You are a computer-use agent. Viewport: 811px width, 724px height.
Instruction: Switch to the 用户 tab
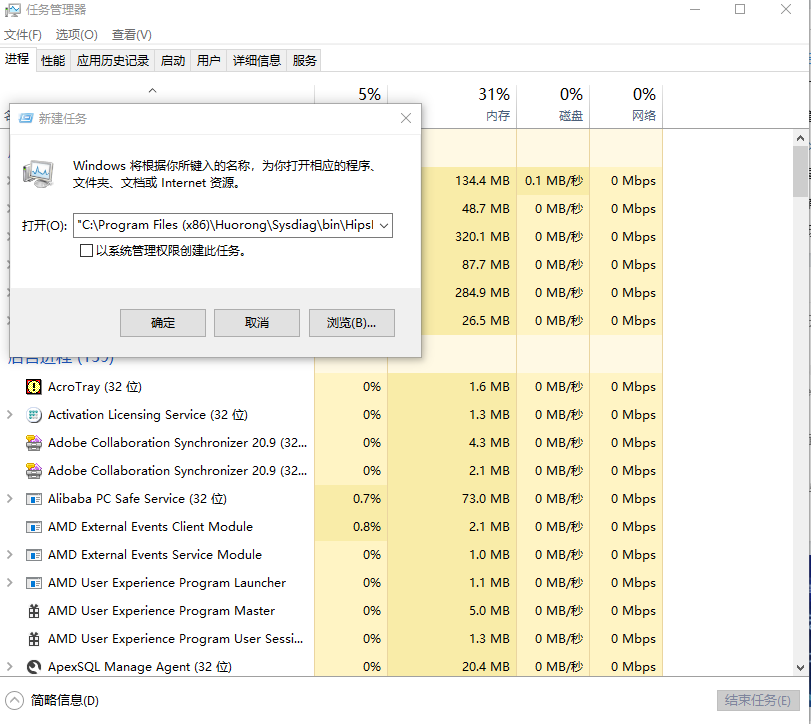pos(208,61)
